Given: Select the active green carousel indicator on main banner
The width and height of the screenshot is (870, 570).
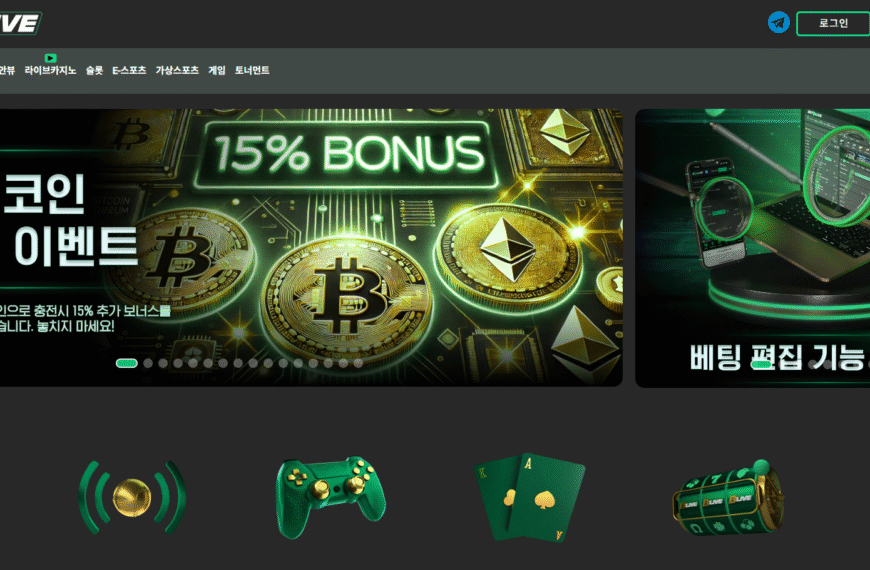Looking at the screenshot, I should [x=127, y=364].
